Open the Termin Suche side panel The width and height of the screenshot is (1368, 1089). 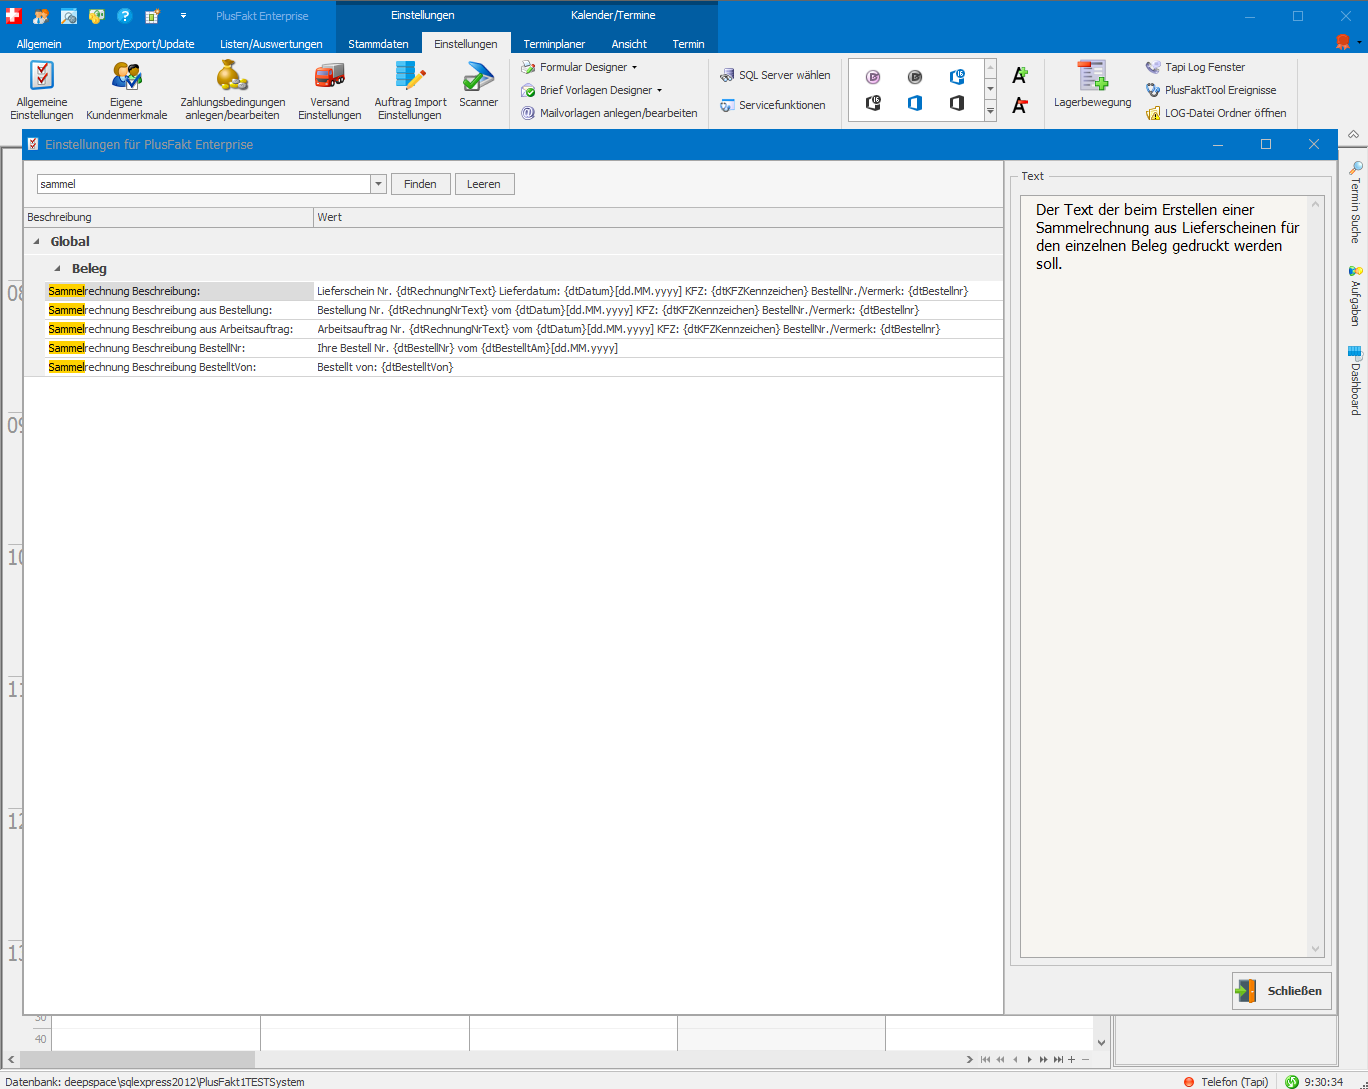(x=1356, y=203)
